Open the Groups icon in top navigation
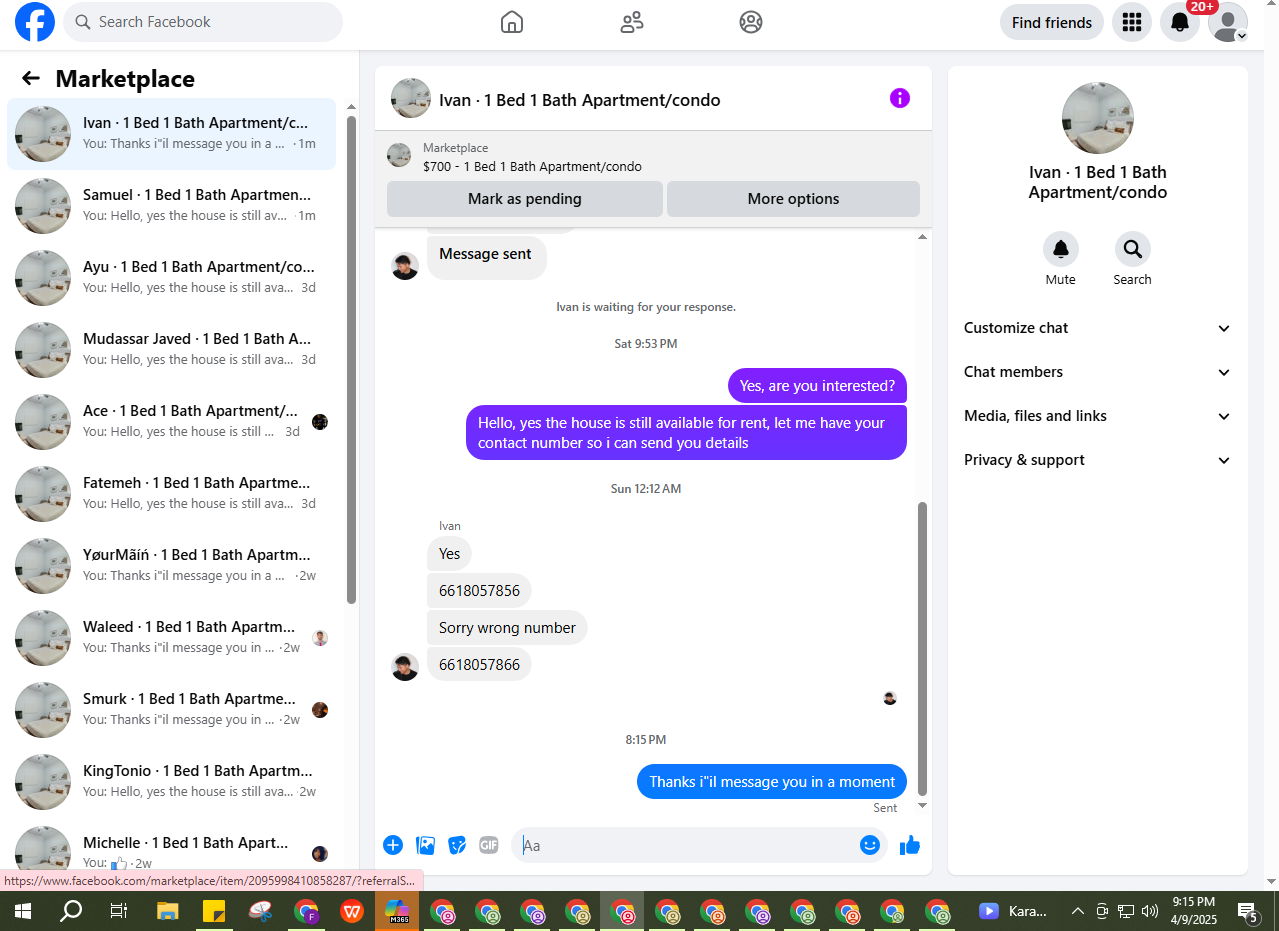Image resolution: width=1279 pixels, height=931 pixels. (x=751, y=22)
